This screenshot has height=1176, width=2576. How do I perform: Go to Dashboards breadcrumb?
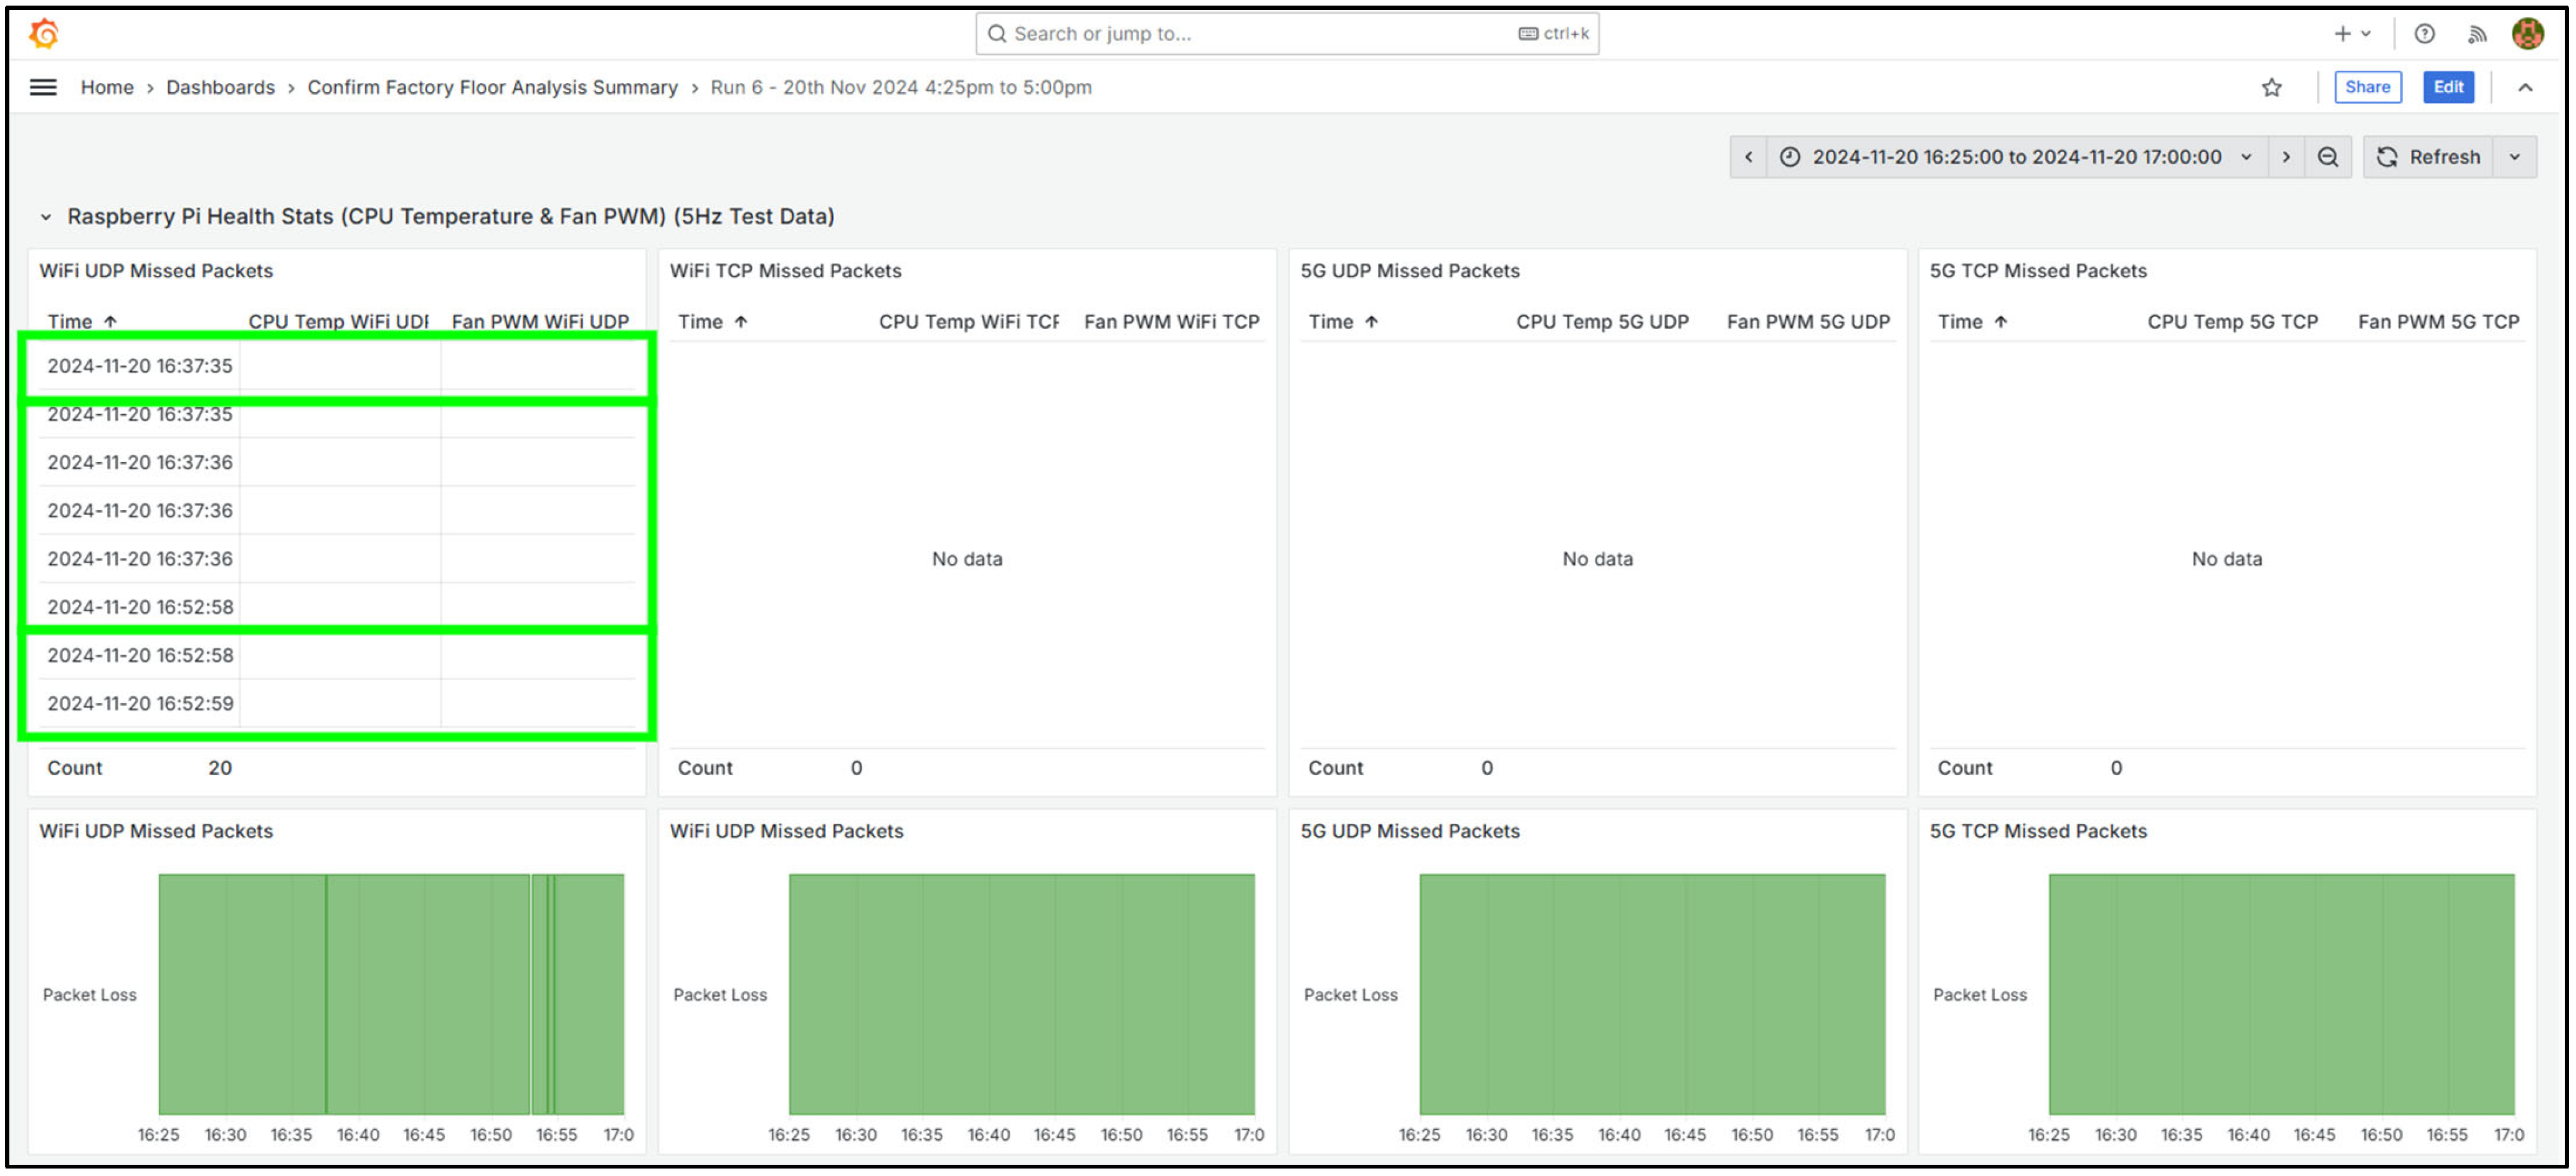click(220, 87)
